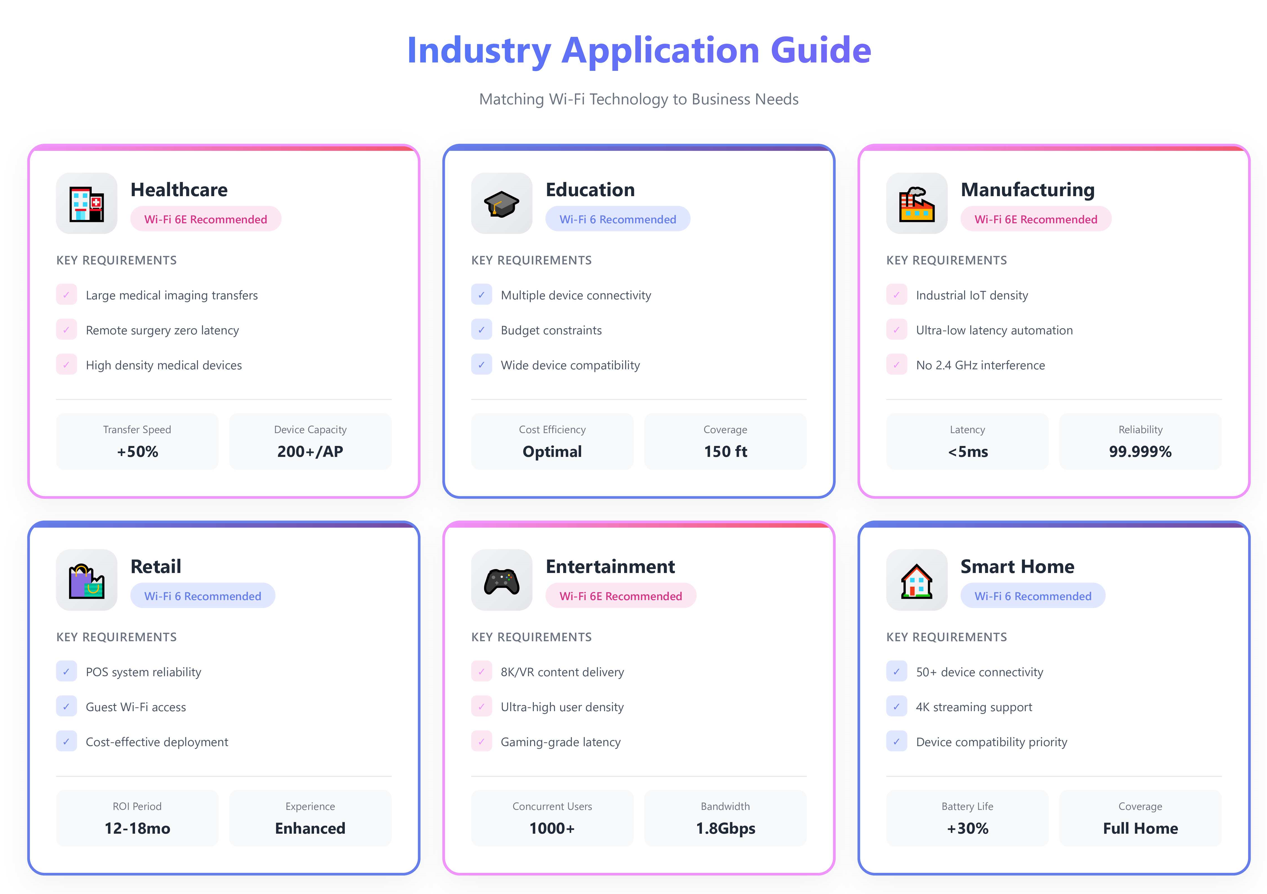Click the ROI Period 12-18mo stat tile
1267x894 pixels.
tap(137, 818)
